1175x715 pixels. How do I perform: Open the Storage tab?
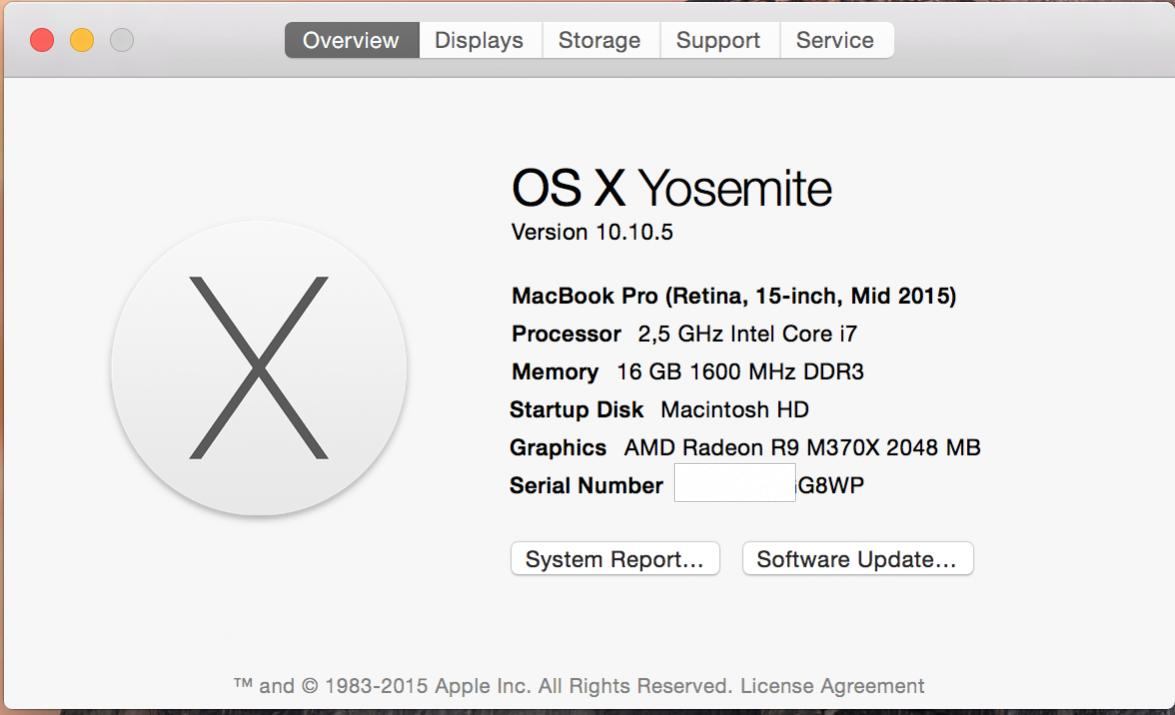click(600, 40)
